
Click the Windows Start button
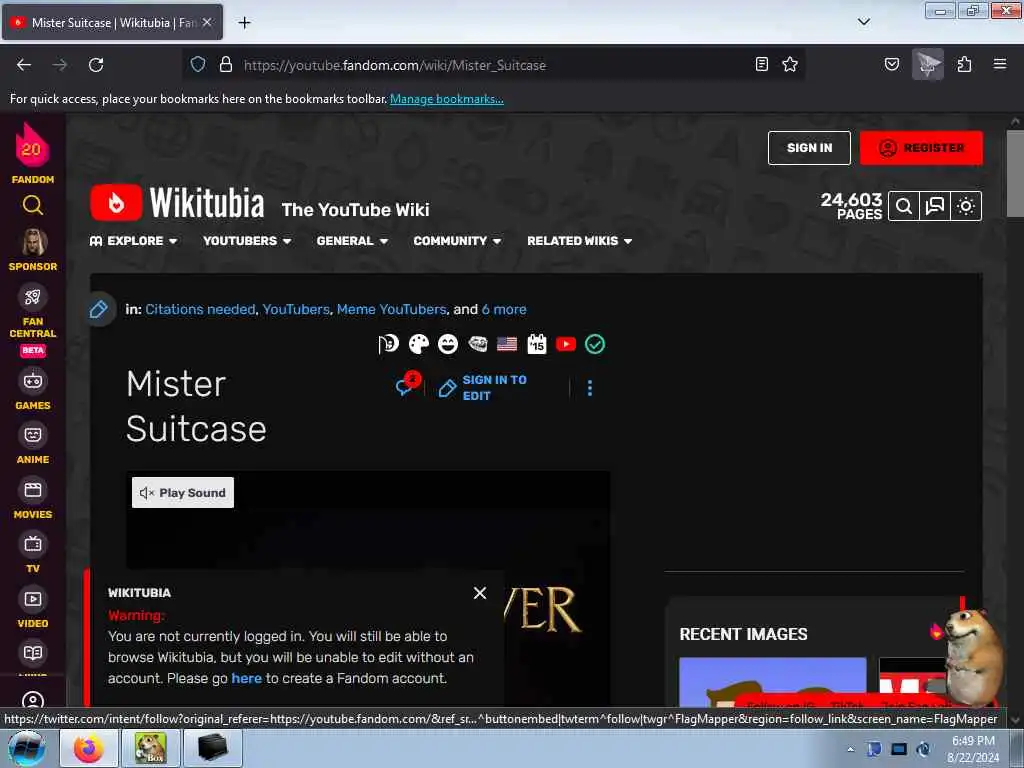25,748
